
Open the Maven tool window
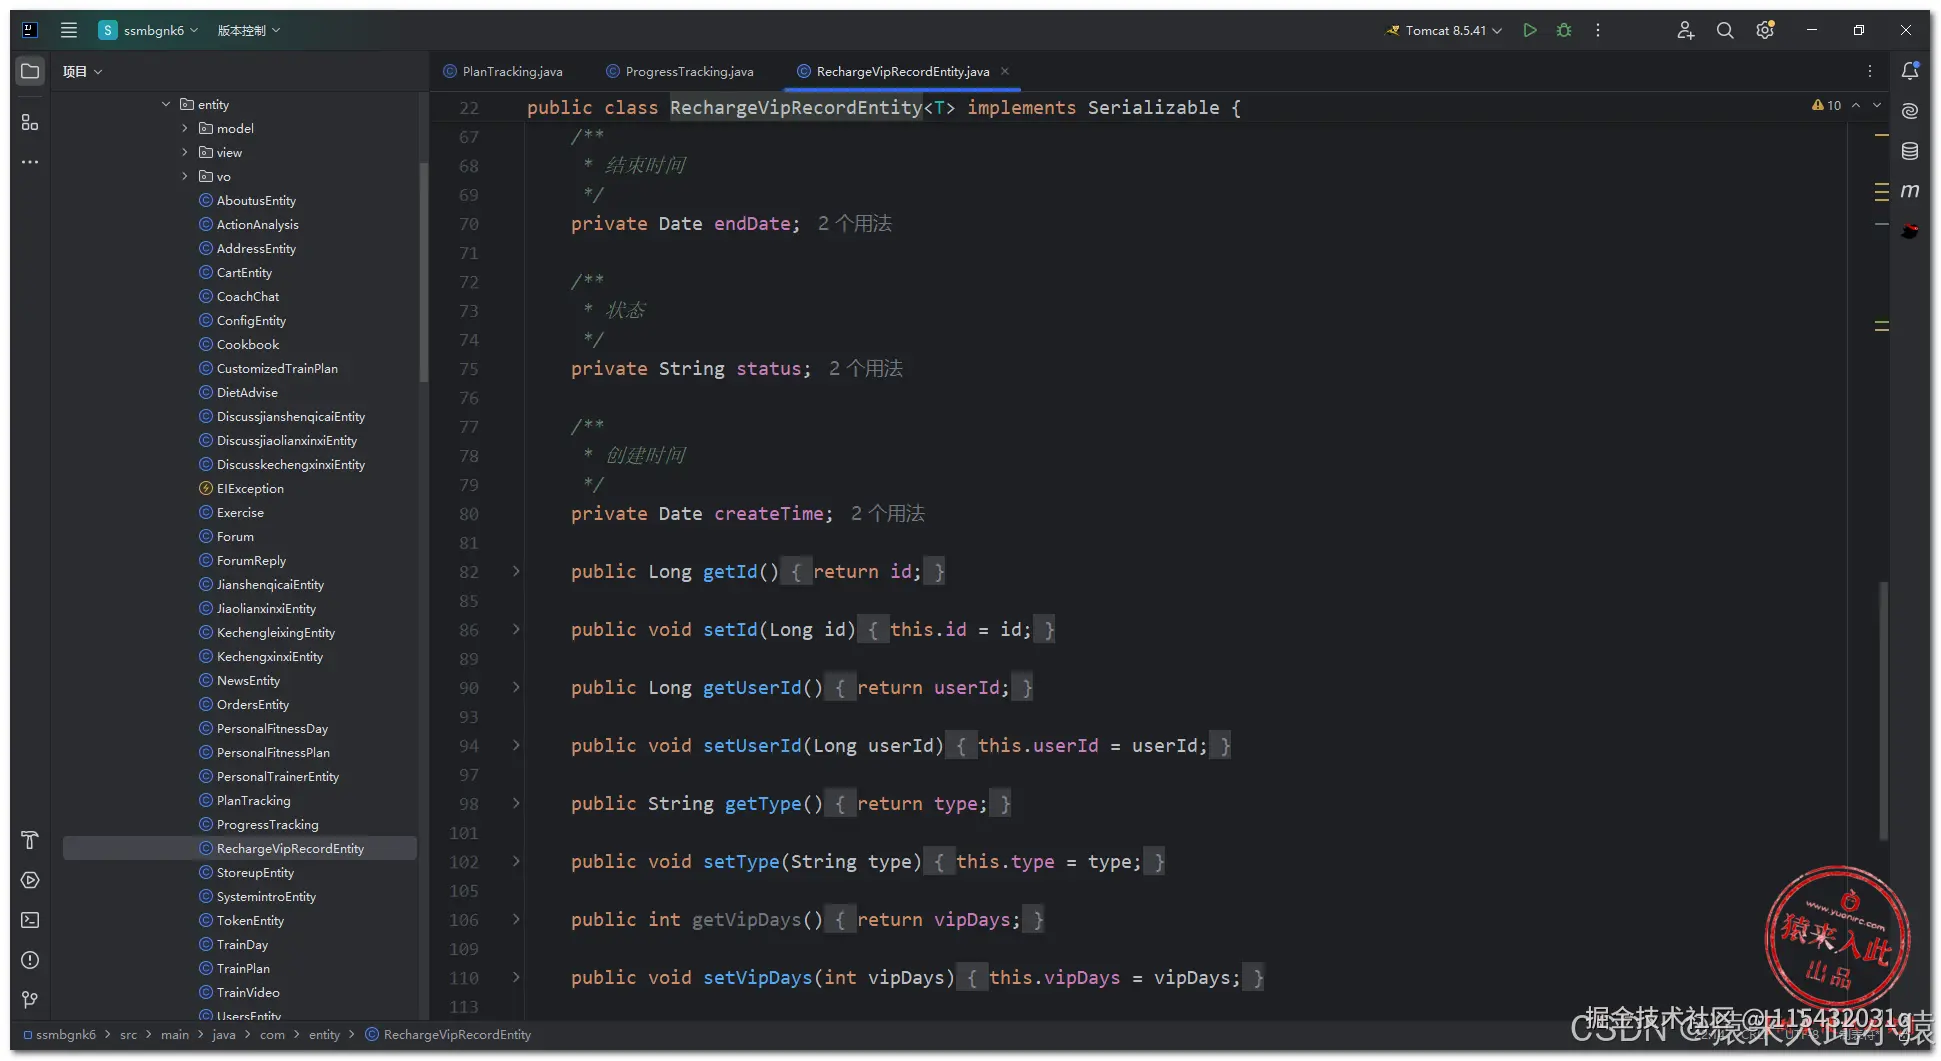click(x=1910, y=190)
